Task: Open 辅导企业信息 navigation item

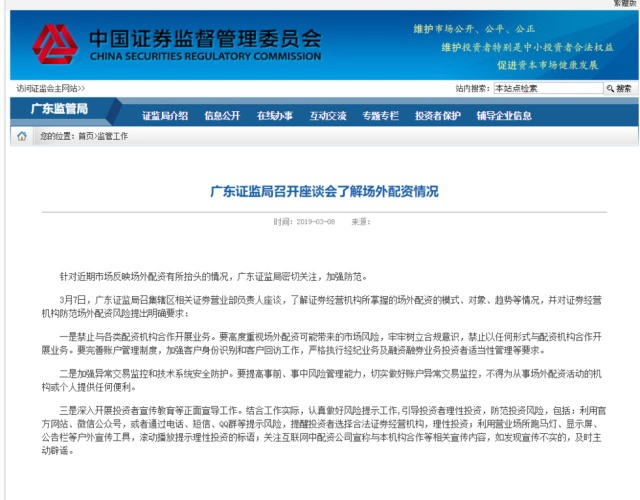Action: tap(504, 115)
